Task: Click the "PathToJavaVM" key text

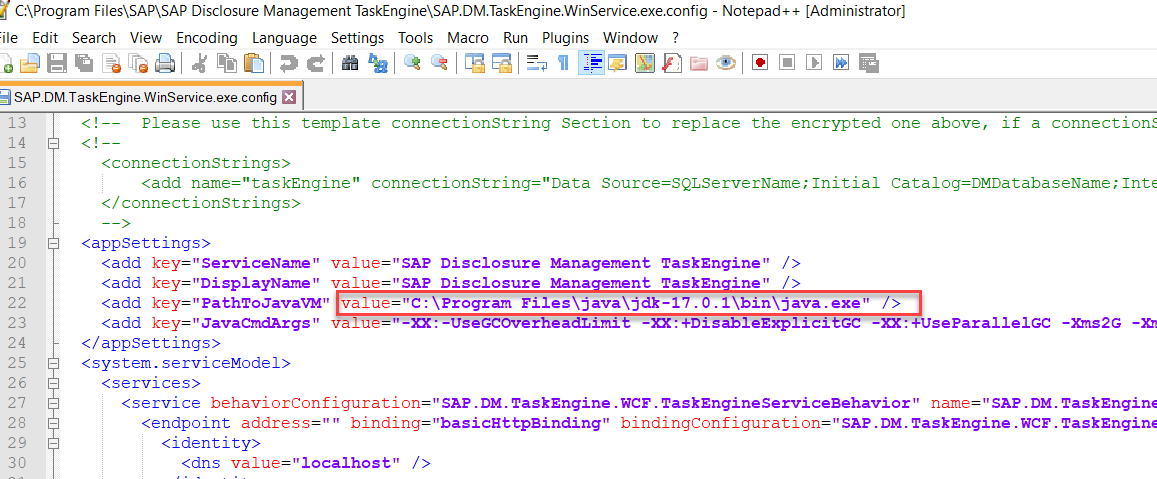Action: click(x=260, y=303)
